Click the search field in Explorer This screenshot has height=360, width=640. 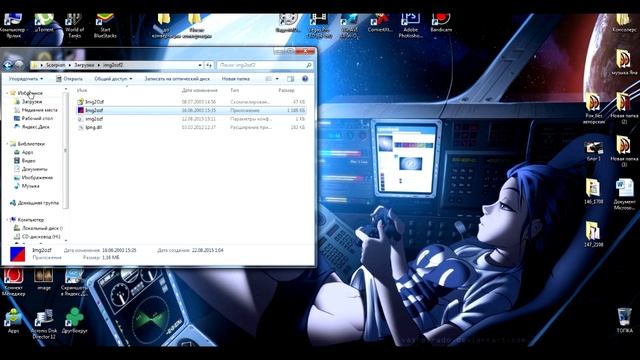(264, 65)
